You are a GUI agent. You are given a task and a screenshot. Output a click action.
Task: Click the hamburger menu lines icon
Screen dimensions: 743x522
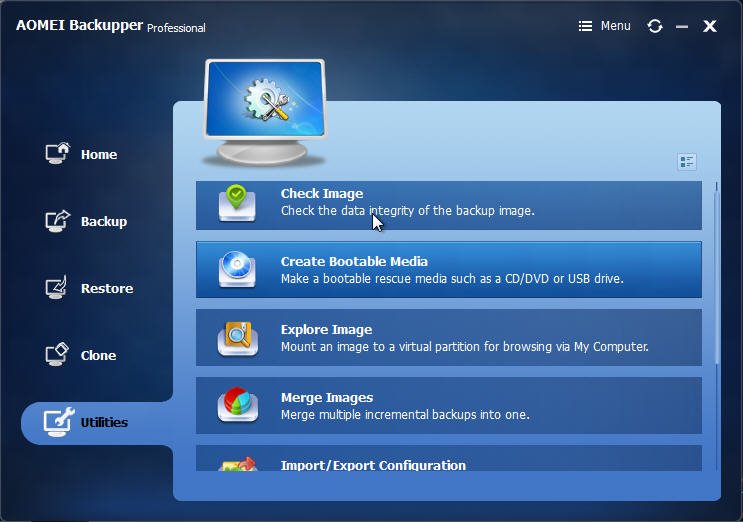[585, 26]
